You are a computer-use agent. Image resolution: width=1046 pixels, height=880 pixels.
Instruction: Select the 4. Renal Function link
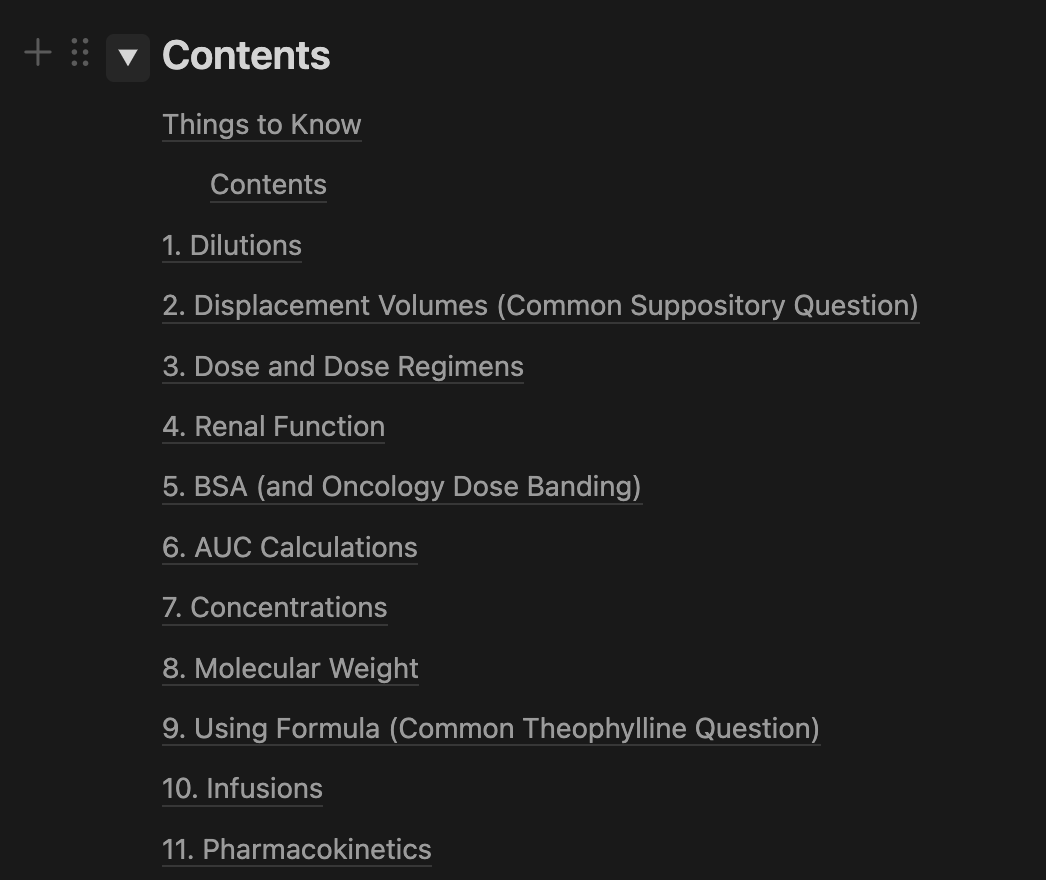pos(274,426)
